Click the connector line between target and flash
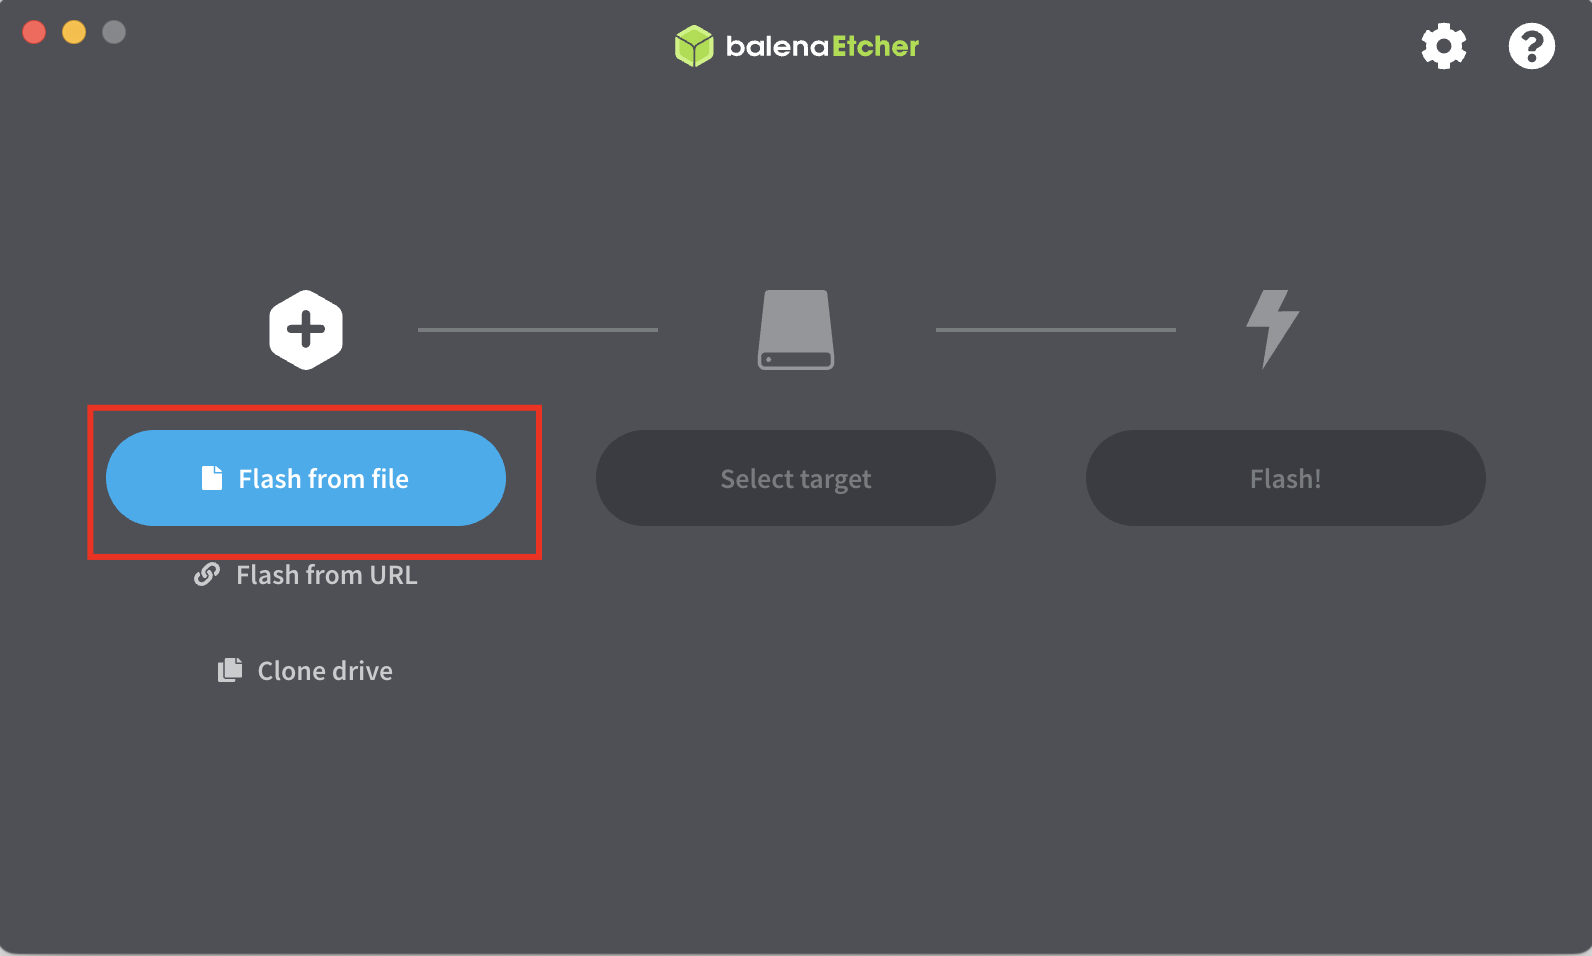The width and height of the screenshot is (1592, 956). tap(1056, 329)
